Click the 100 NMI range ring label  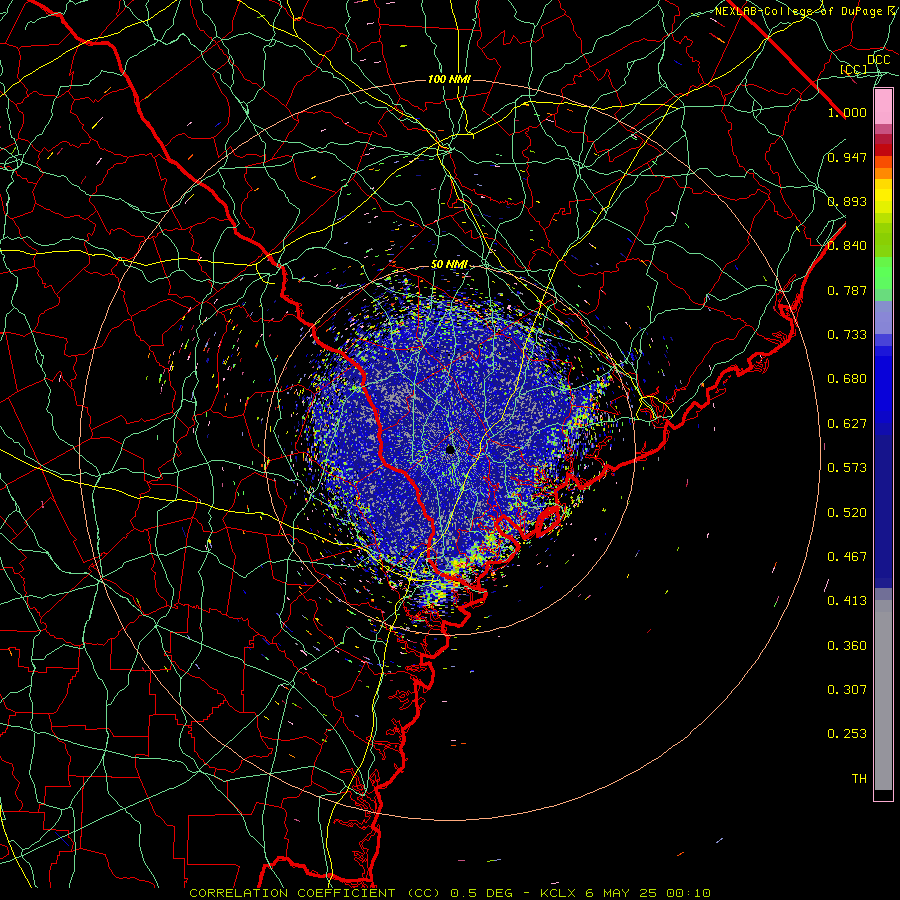(x=449, y=79)
